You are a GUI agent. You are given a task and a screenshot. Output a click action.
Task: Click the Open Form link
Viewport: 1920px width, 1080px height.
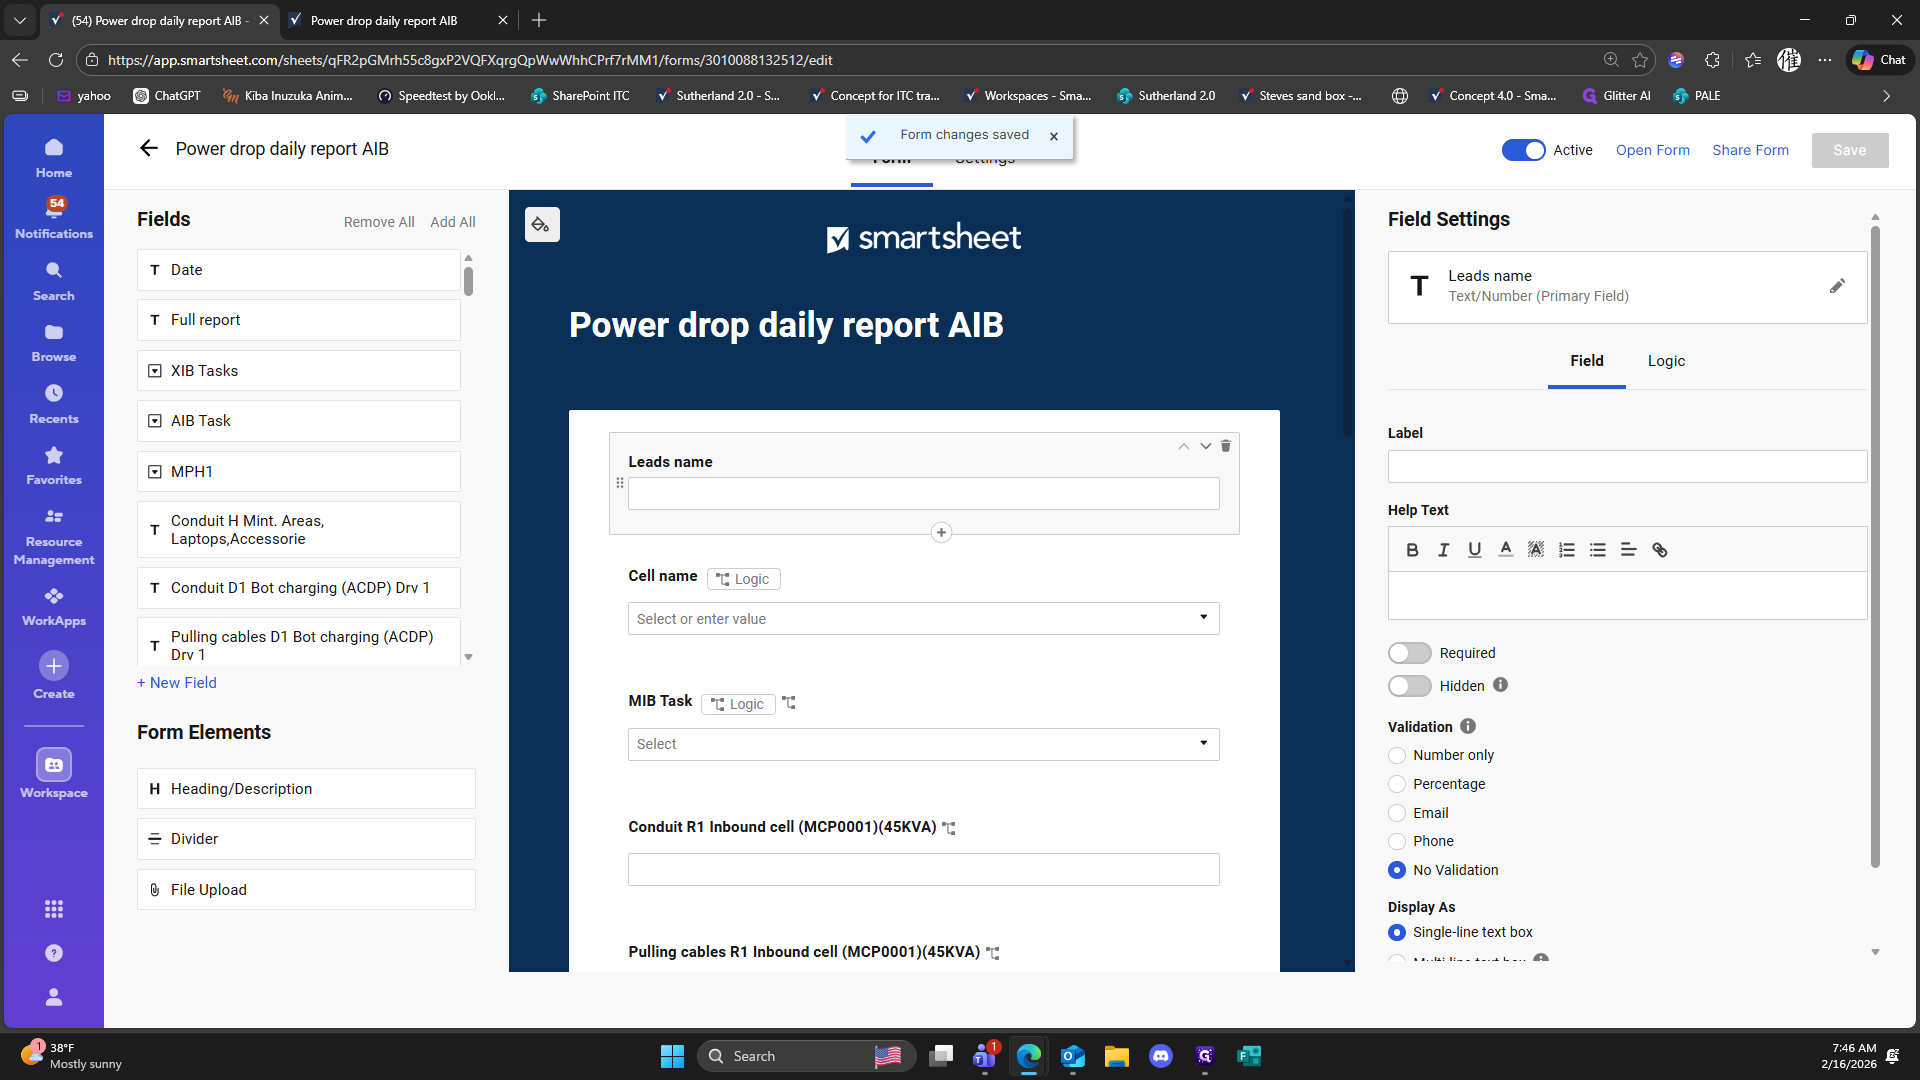(1652, 150)
